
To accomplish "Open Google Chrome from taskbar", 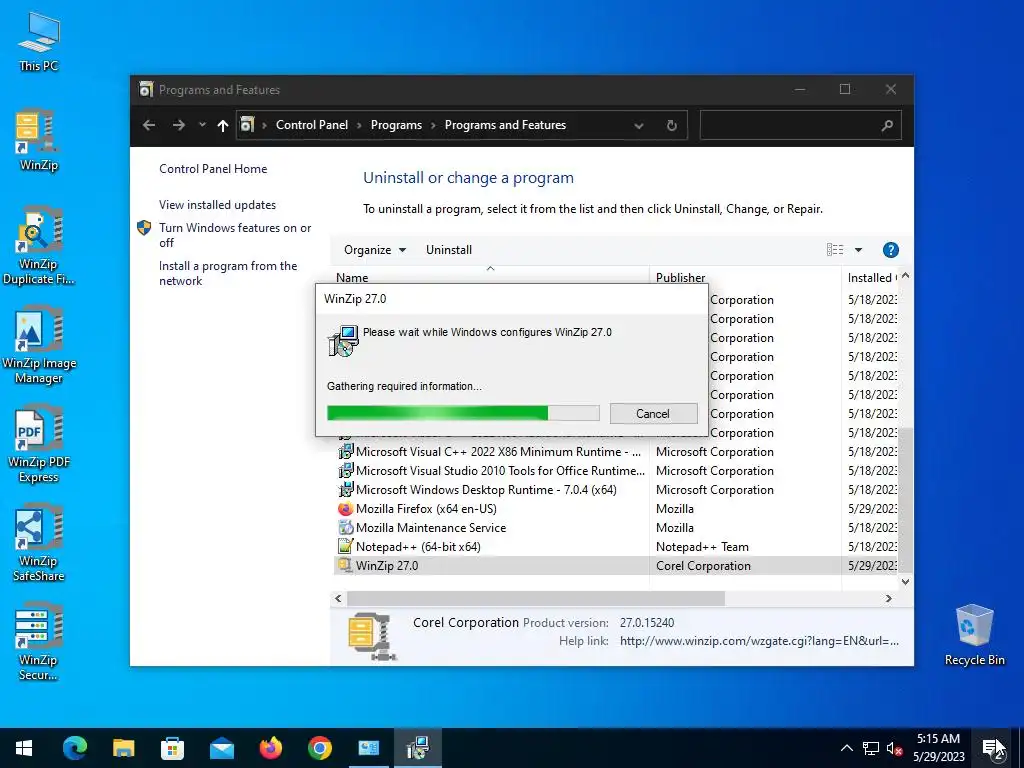I will tap(319, 748).
